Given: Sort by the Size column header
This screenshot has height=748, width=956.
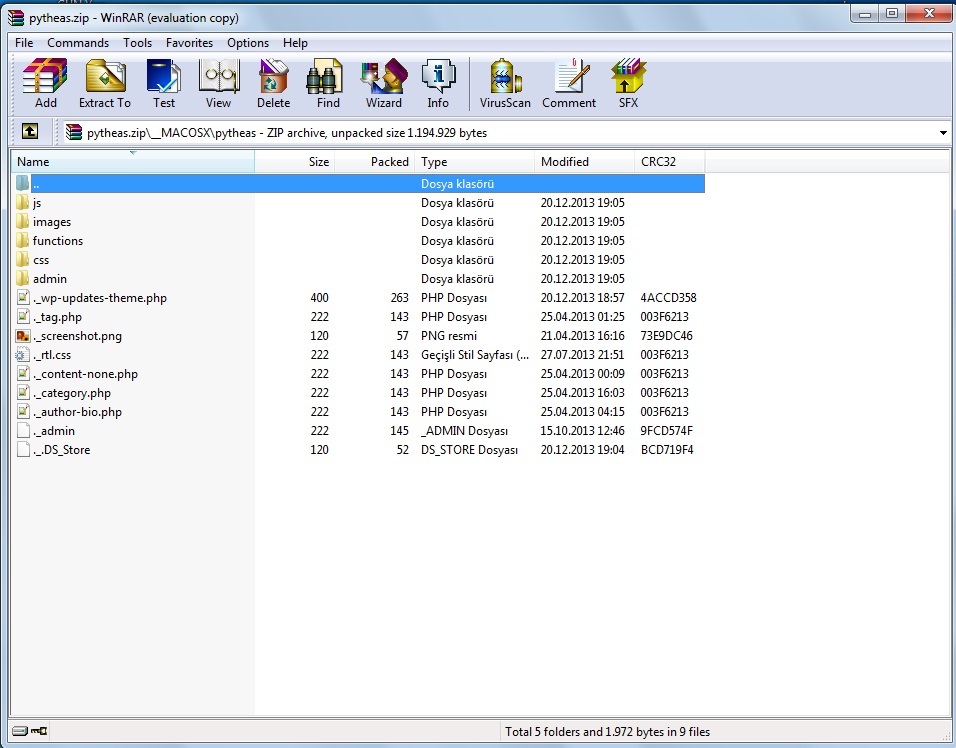Looking at the screenshot, I should click(294, 162).
